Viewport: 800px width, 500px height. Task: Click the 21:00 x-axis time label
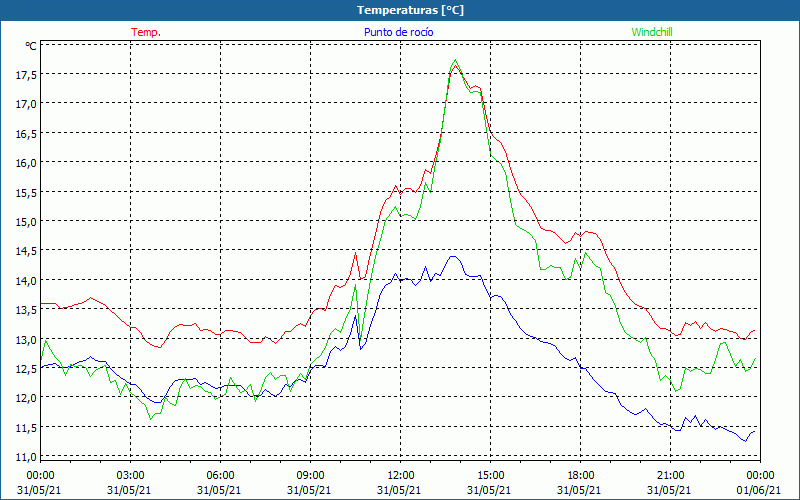click(x=670, y=476)
